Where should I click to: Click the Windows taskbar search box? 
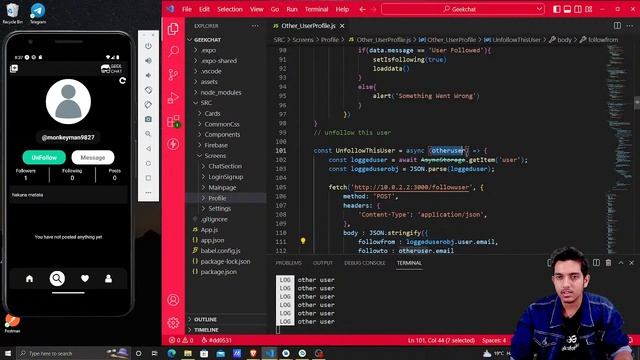[x=73, y=353]
